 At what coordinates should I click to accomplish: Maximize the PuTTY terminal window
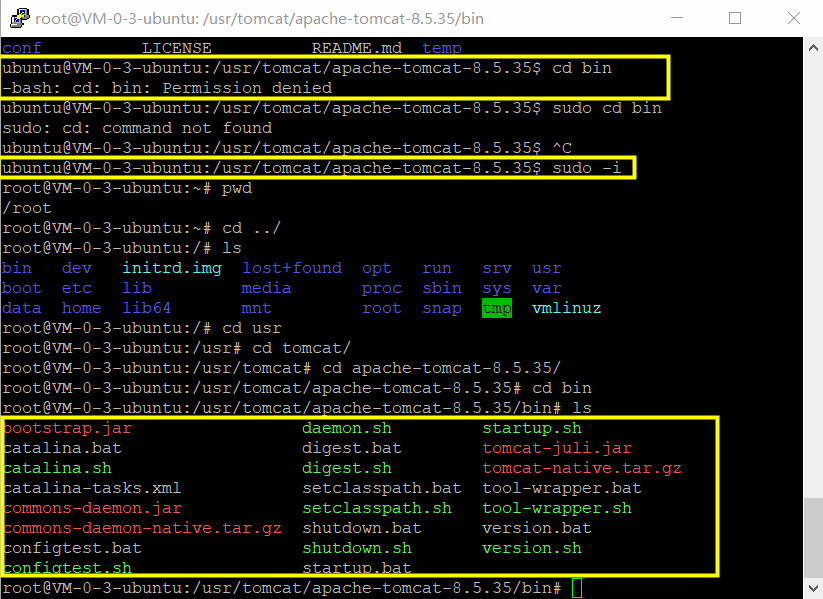[735, 18]
